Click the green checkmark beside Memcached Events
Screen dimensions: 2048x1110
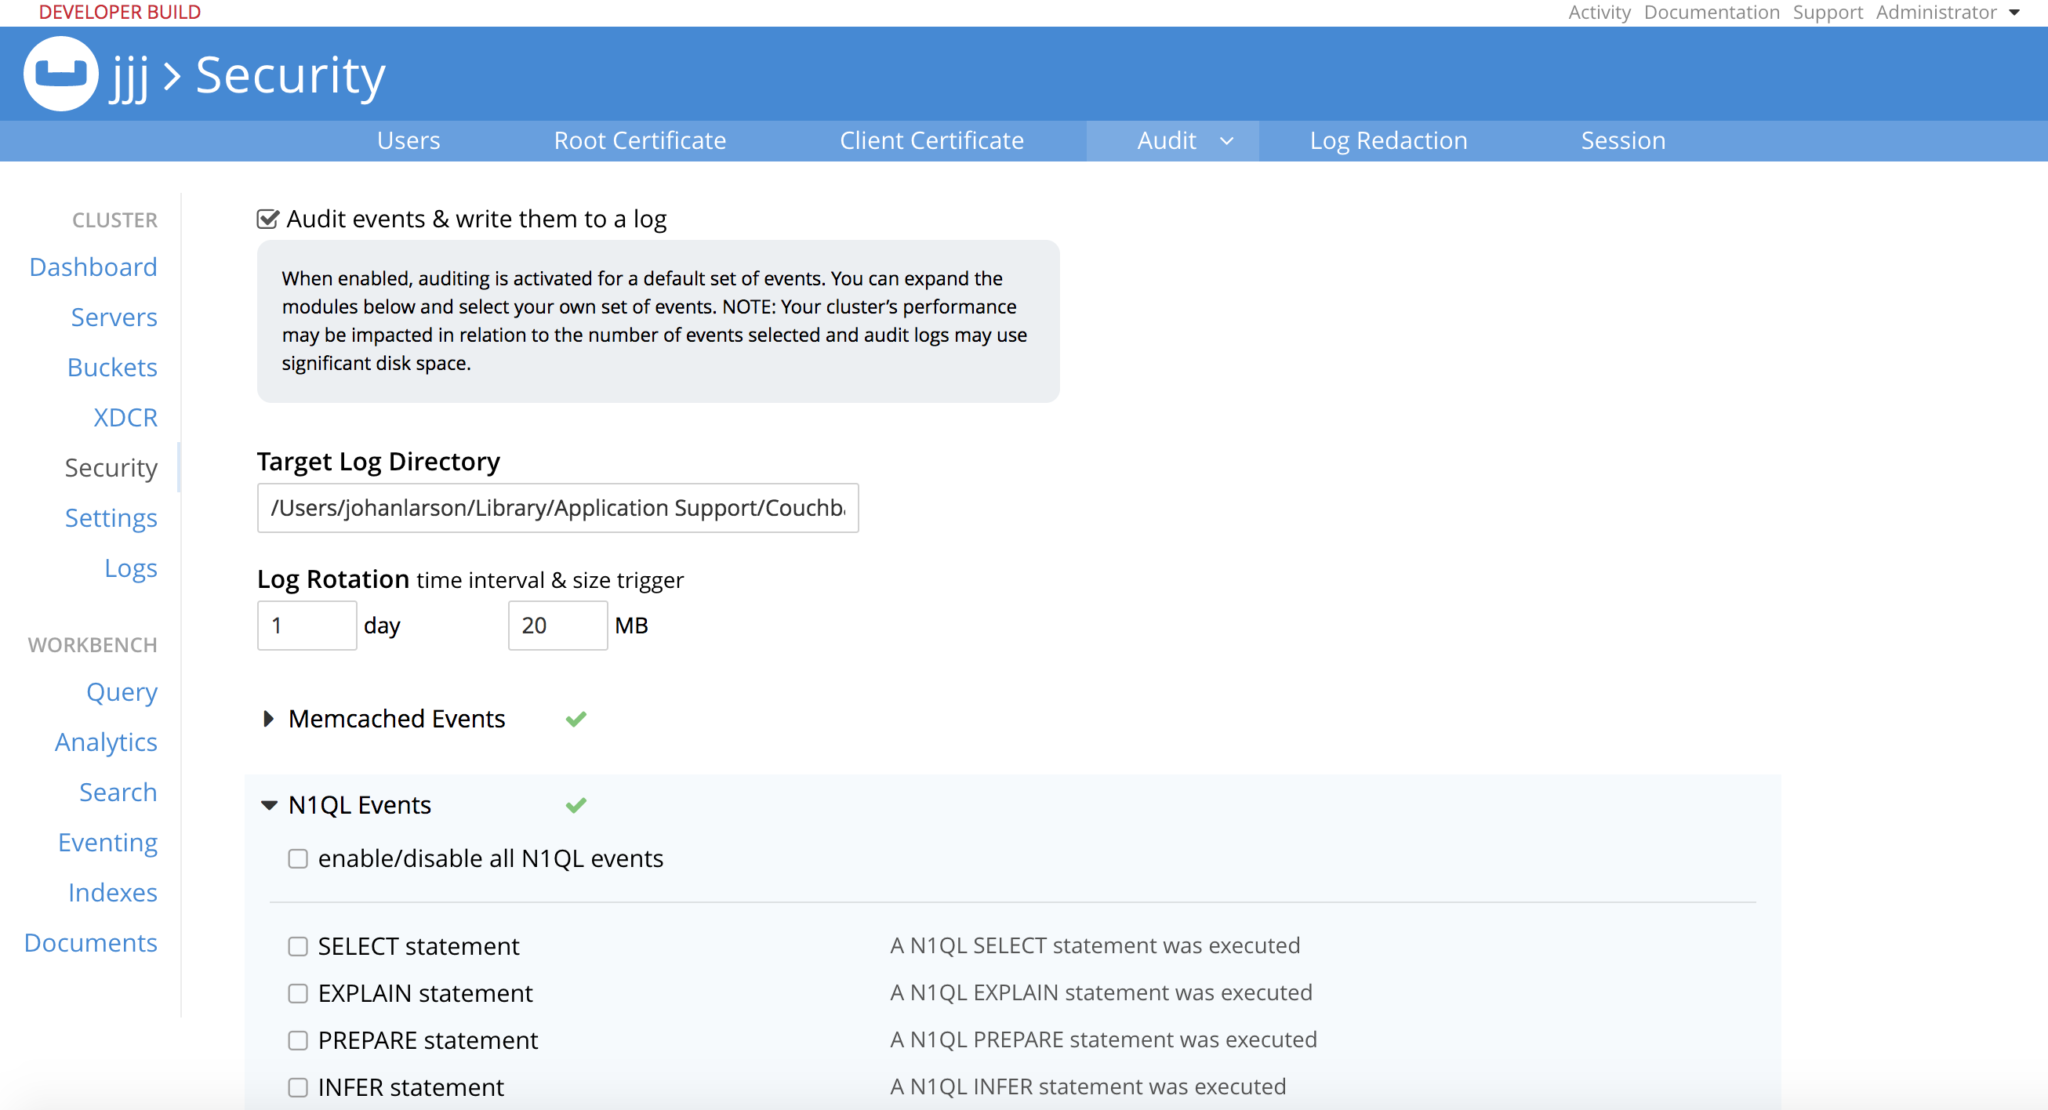click(x=575, y=718)
